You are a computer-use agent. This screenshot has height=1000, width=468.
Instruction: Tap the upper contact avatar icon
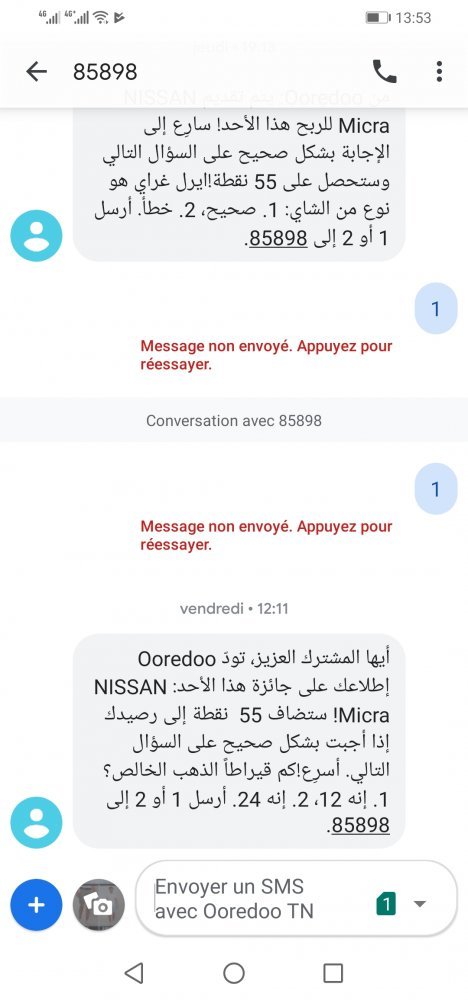(36, 235)
